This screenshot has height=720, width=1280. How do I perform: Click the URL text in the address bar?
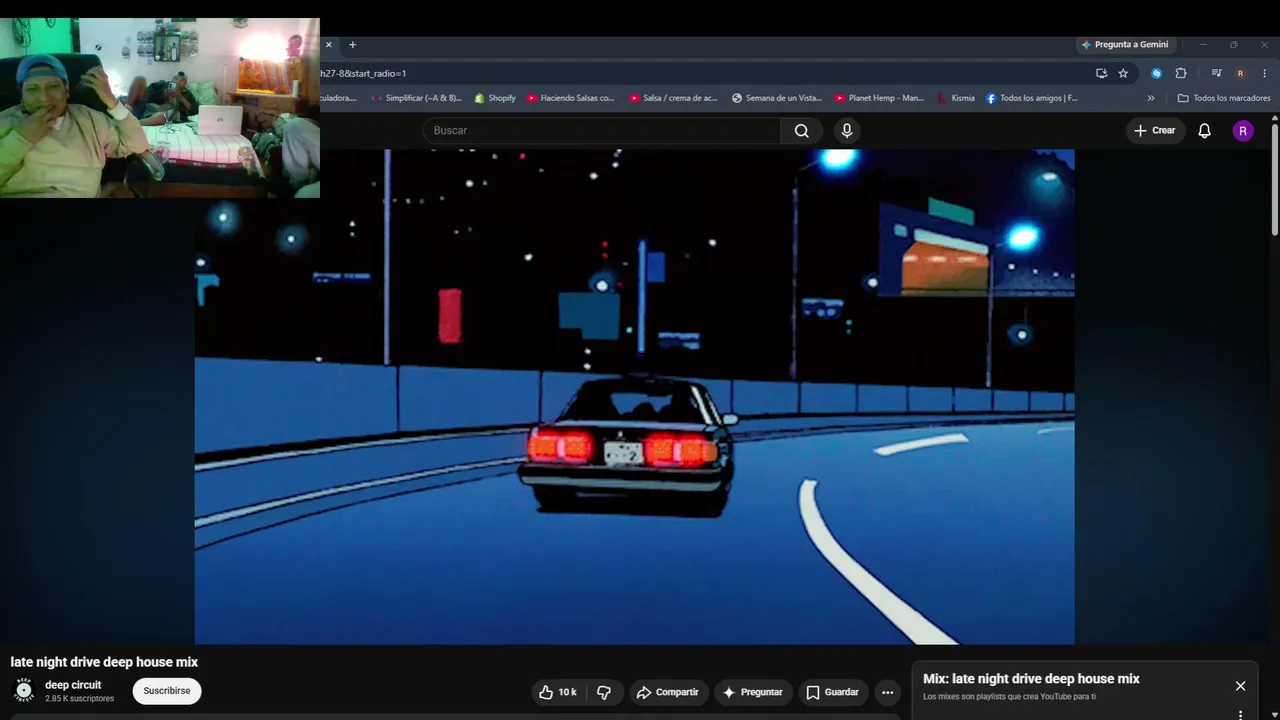pos(363,73)
